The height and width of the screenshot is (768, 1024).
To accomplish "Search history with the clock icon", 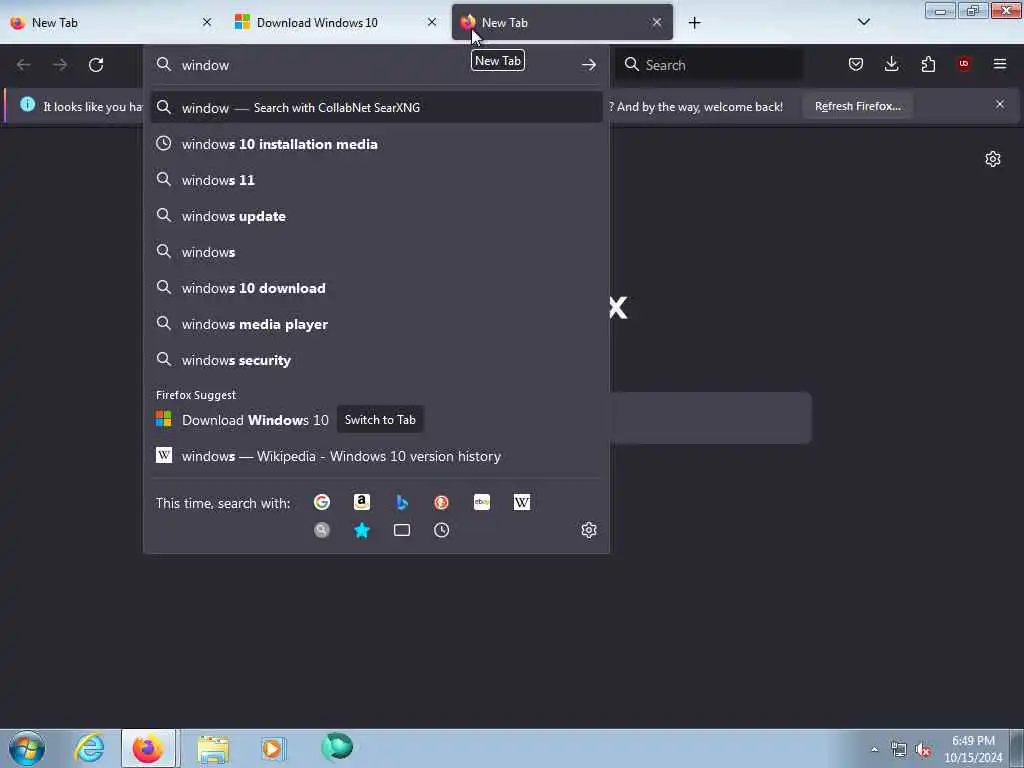I will (441, 530).
